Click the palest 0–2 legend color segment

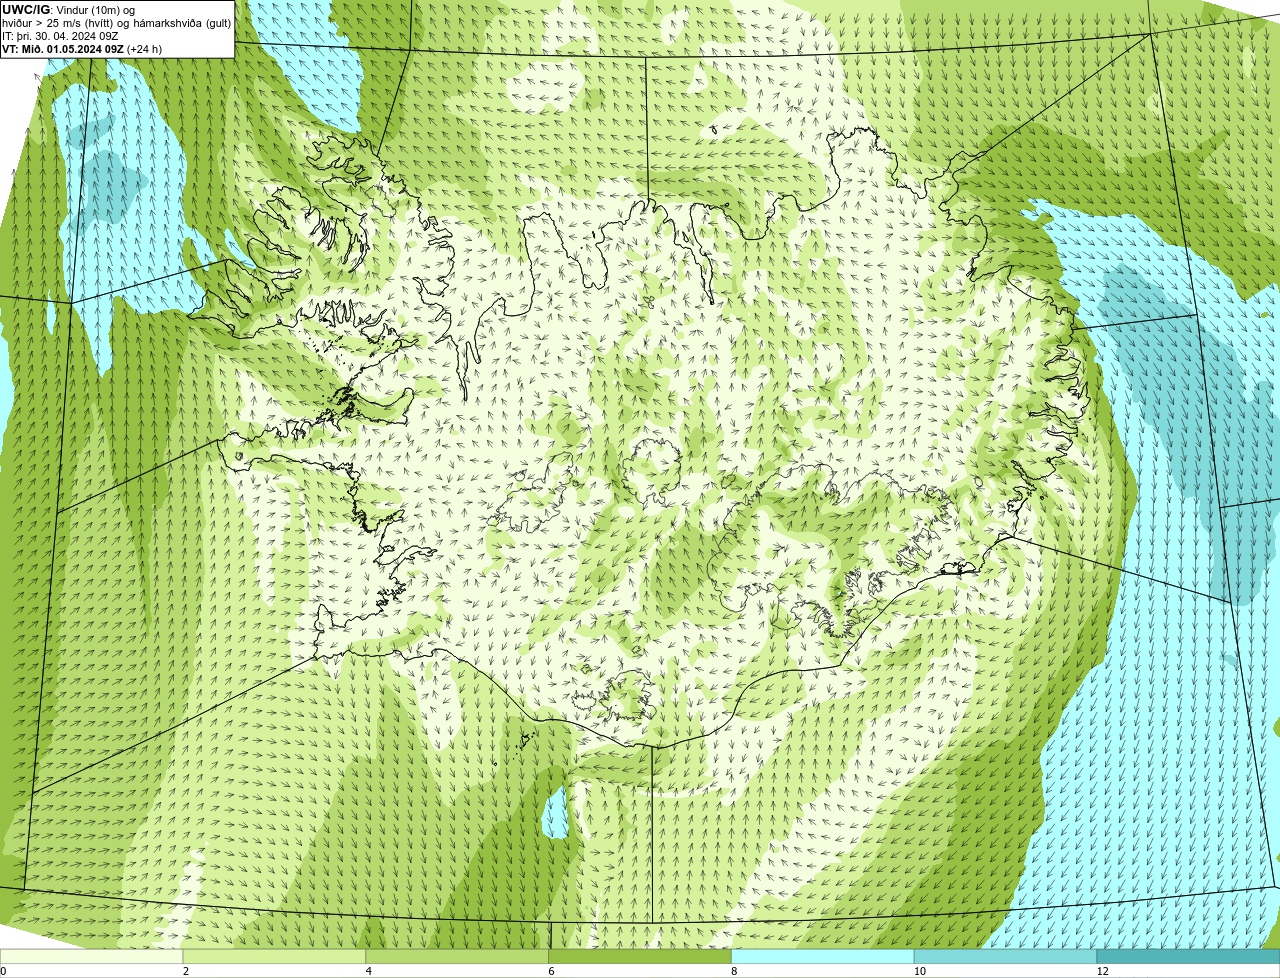92,957
